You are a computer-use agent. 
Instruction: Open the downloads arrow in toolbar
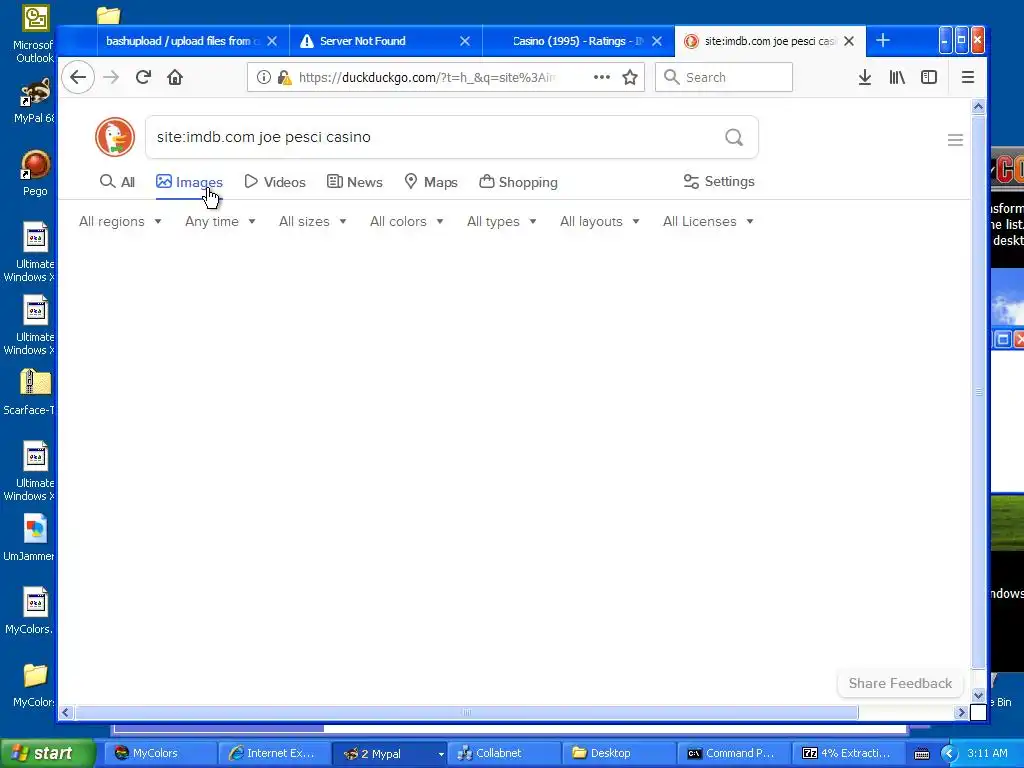[865, 77]
